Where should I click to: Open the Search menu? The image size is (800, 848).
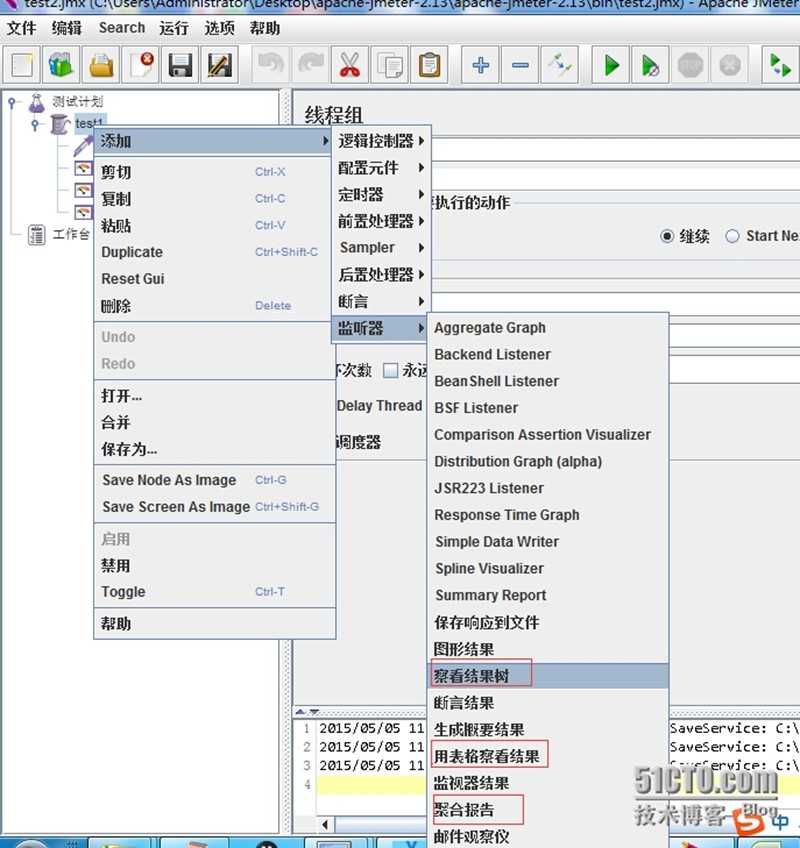click(x=122, y=28)
